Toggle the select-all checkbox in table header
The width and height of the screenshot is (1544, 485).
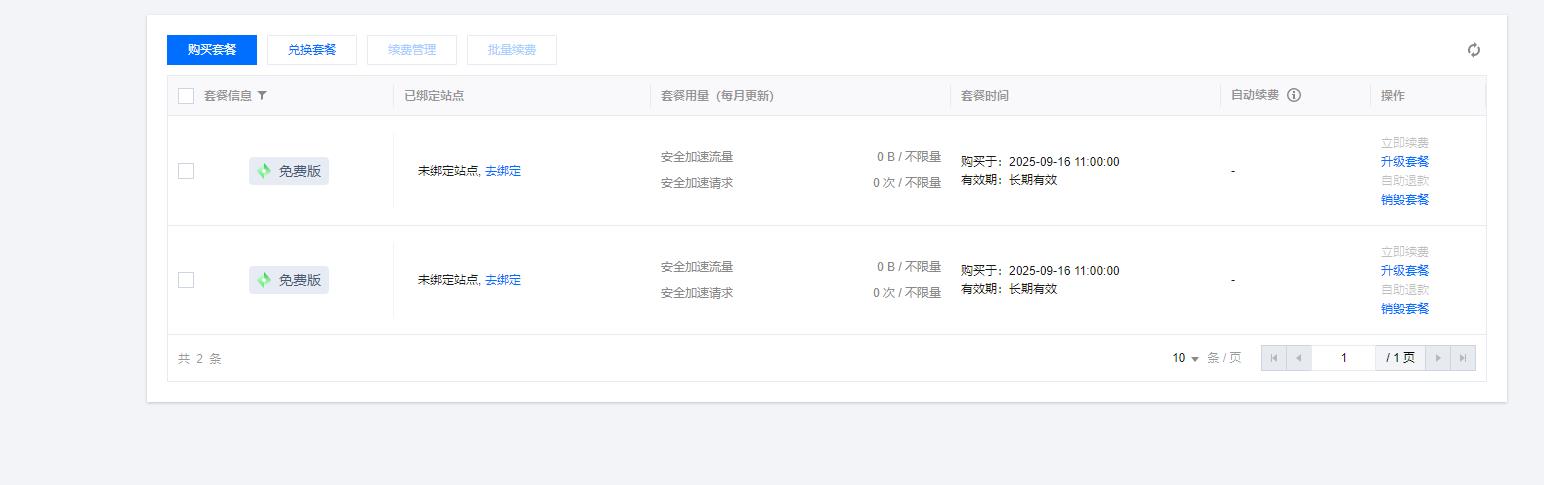(x=186, y=96)
